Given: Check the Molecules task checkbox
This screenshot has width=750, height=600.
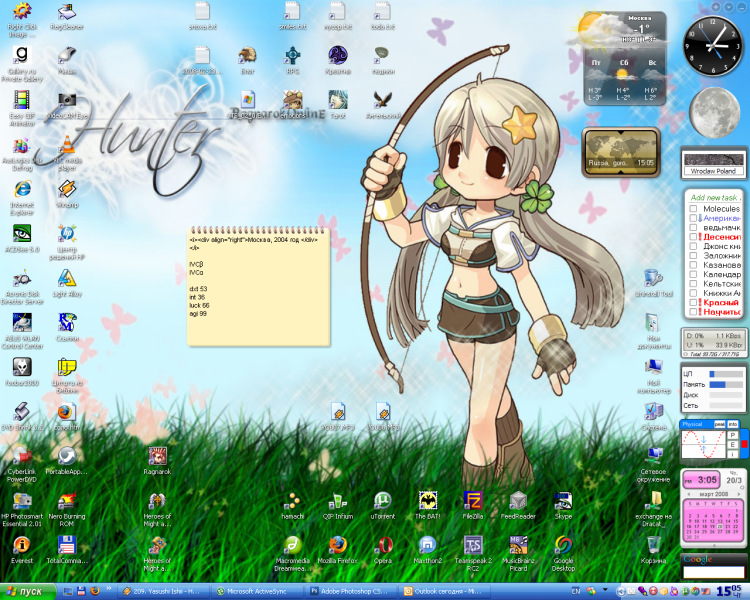Looking at the screenshot, I should click(693, 209).
